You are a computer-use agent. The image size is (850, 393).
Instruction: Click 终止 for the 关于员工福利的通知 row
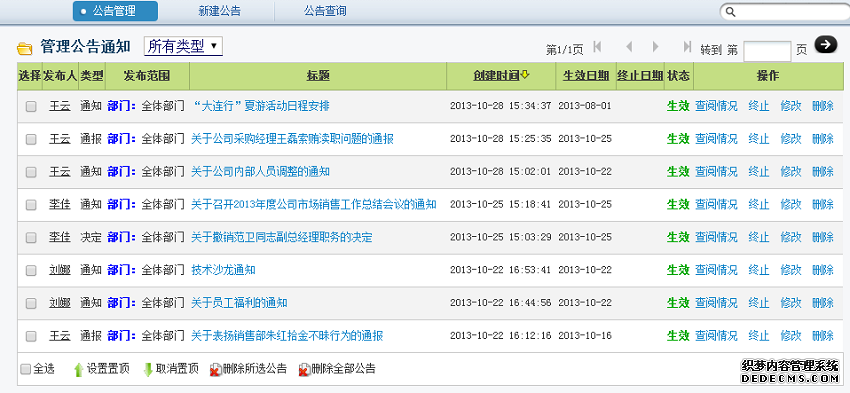coord(759,302)
